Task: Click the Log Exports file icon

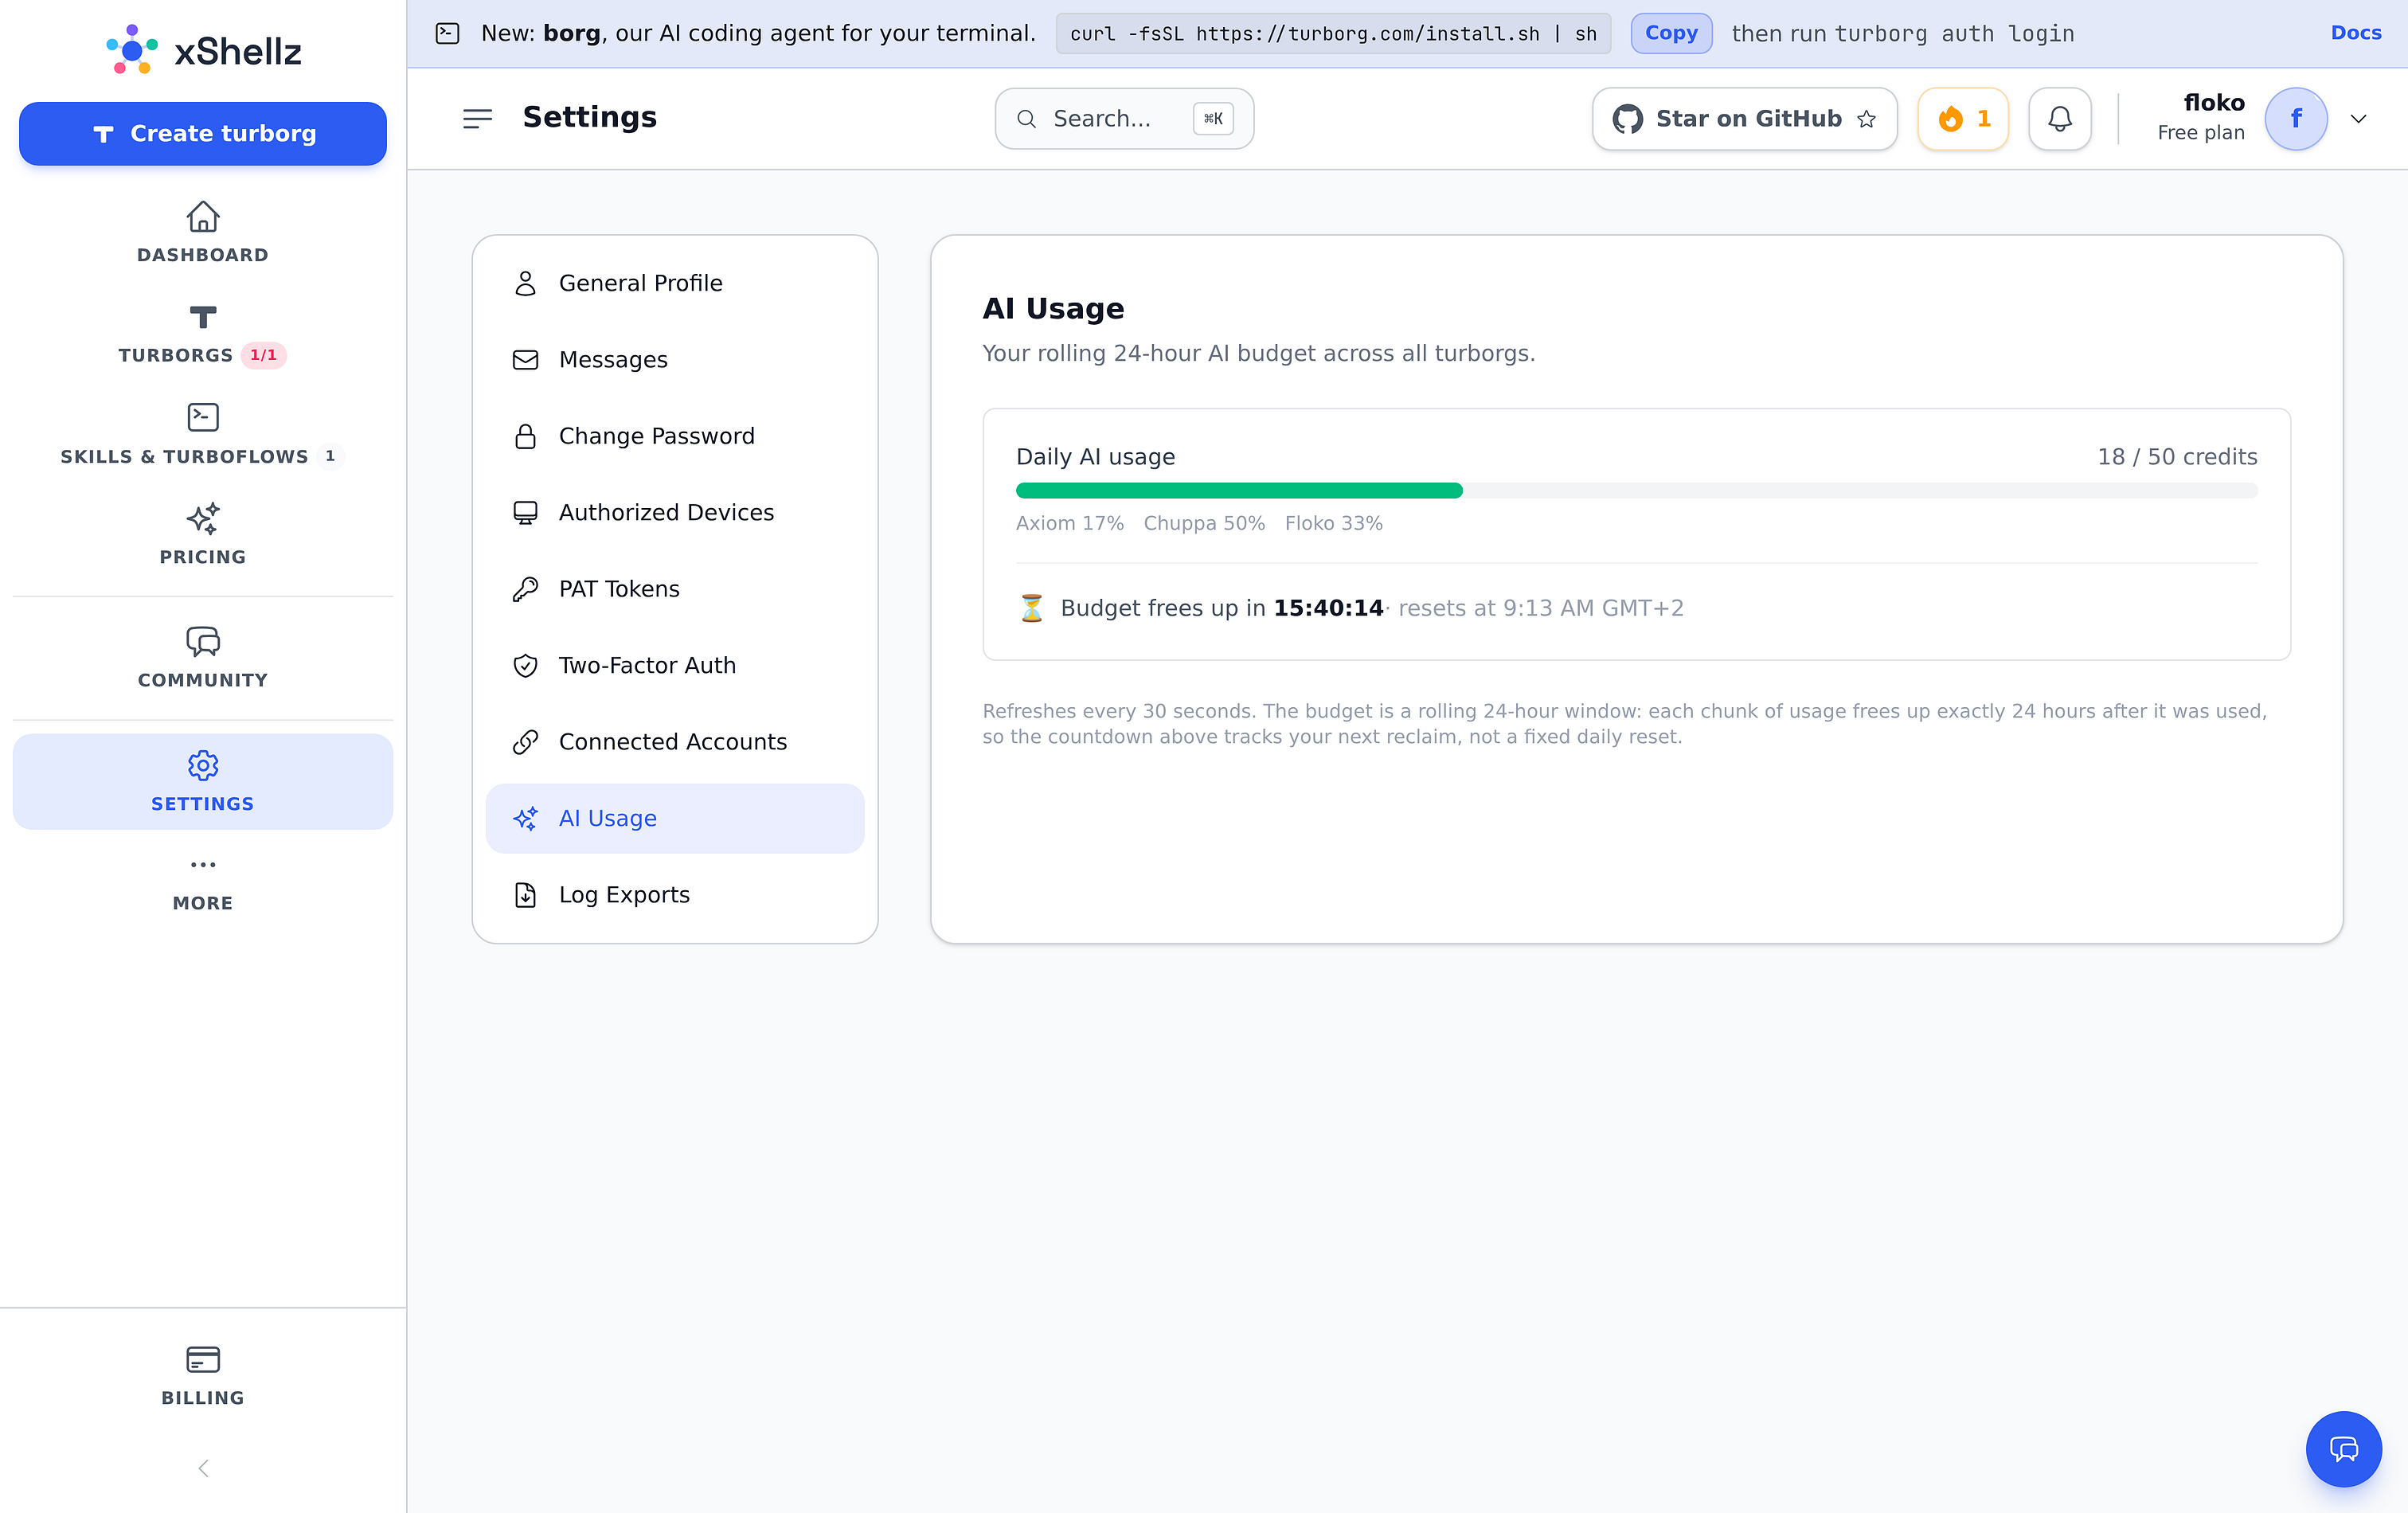Action: (x=525, y=895)
